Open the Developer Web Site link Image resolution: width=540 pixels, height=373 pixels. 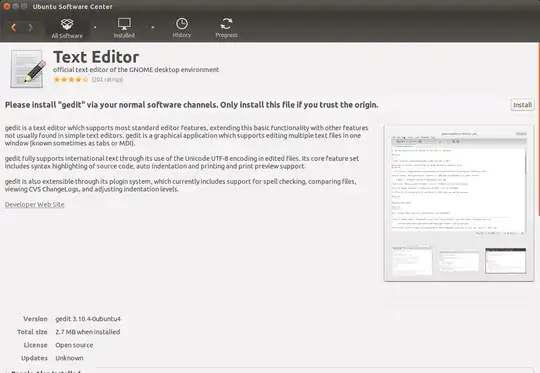(34, 205)
